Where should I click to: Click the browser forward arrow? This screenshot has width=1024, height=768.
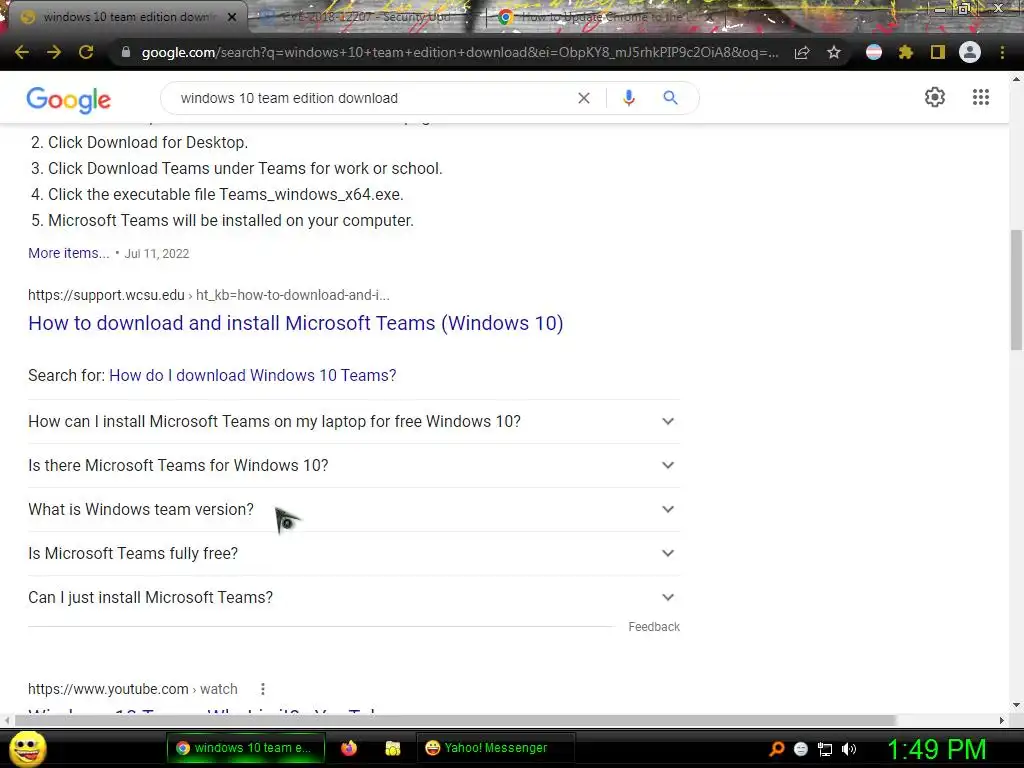point(54,52)
